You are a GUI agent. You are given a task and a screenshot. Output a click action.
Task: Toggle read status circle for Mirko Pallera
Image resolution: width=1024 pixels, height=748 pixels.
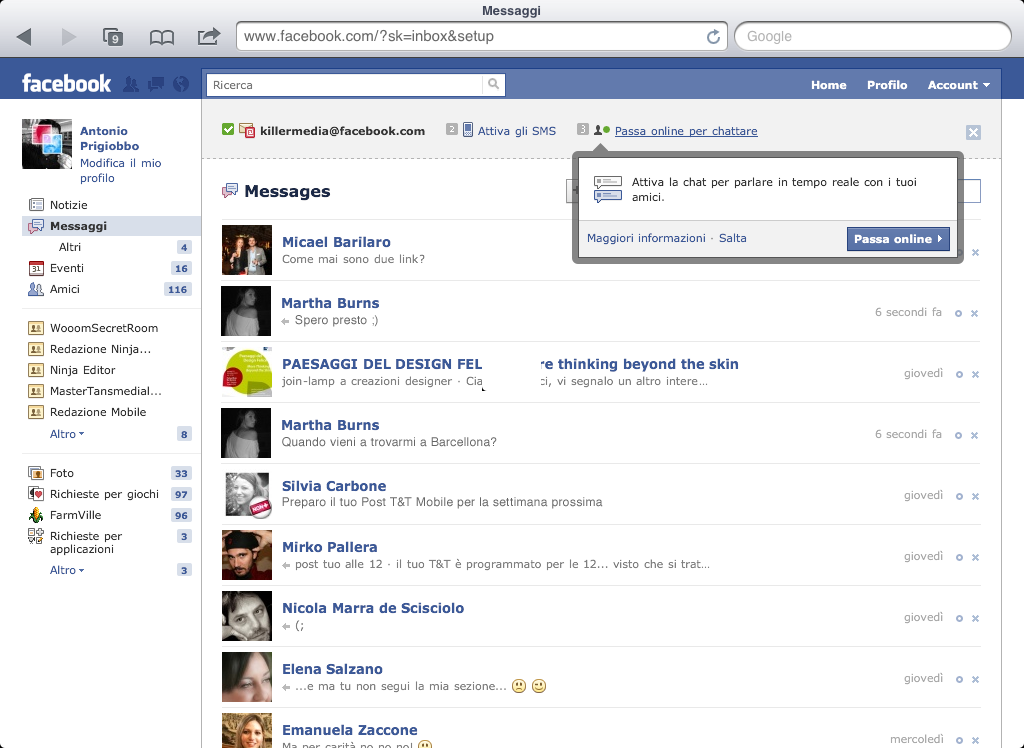[x=958, y=557]
